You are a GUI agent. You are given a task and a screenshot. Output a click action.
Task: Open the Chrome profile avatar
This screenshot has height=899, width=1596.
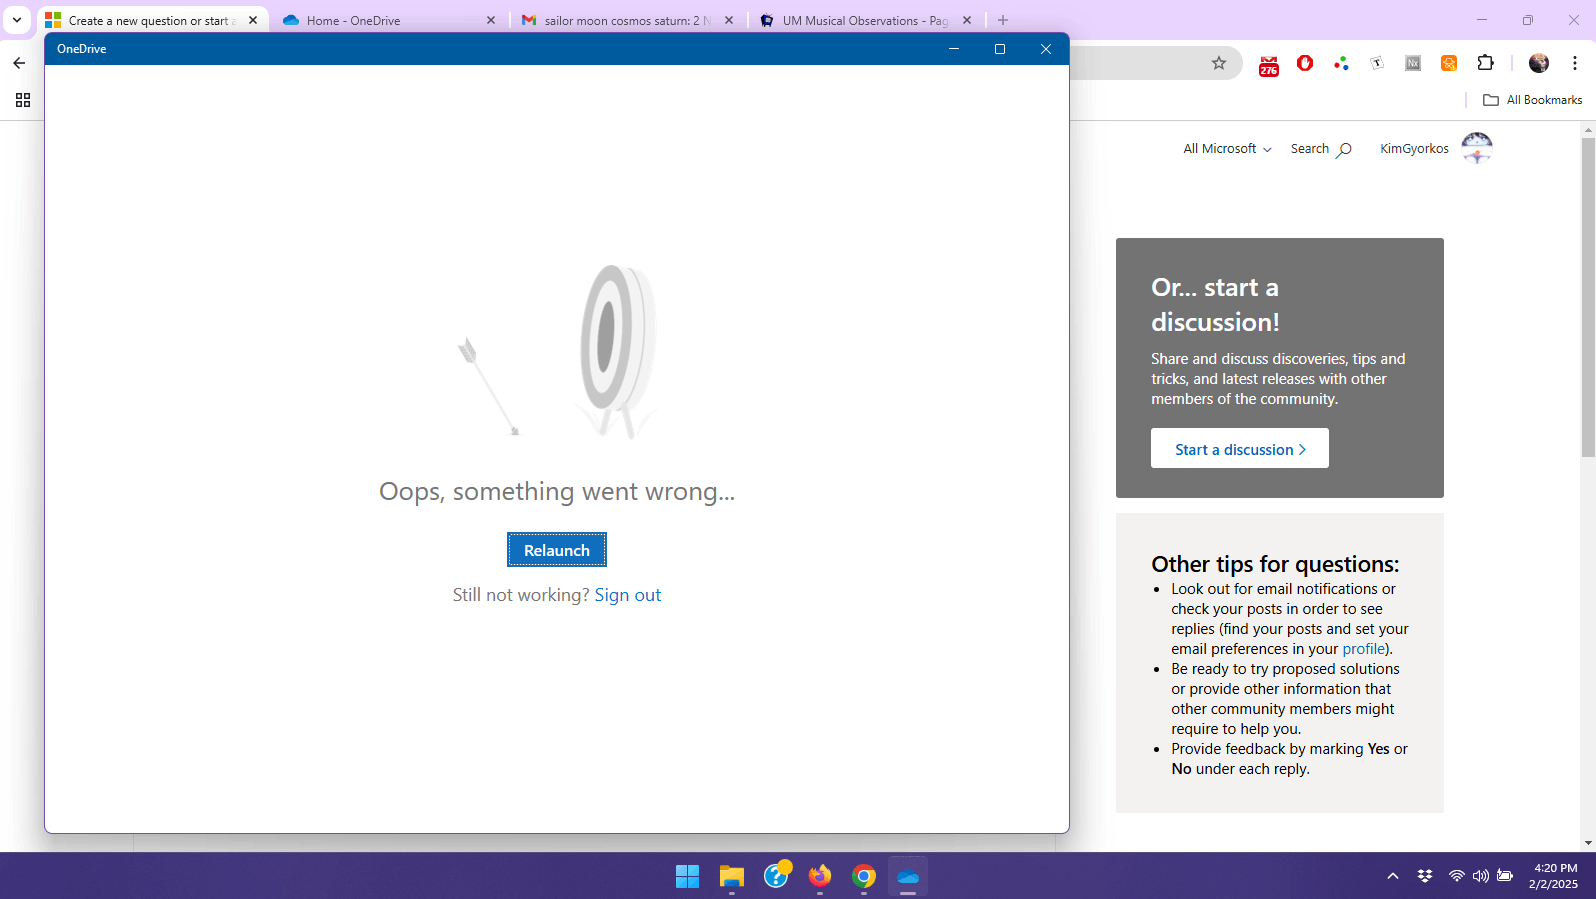1539,63
